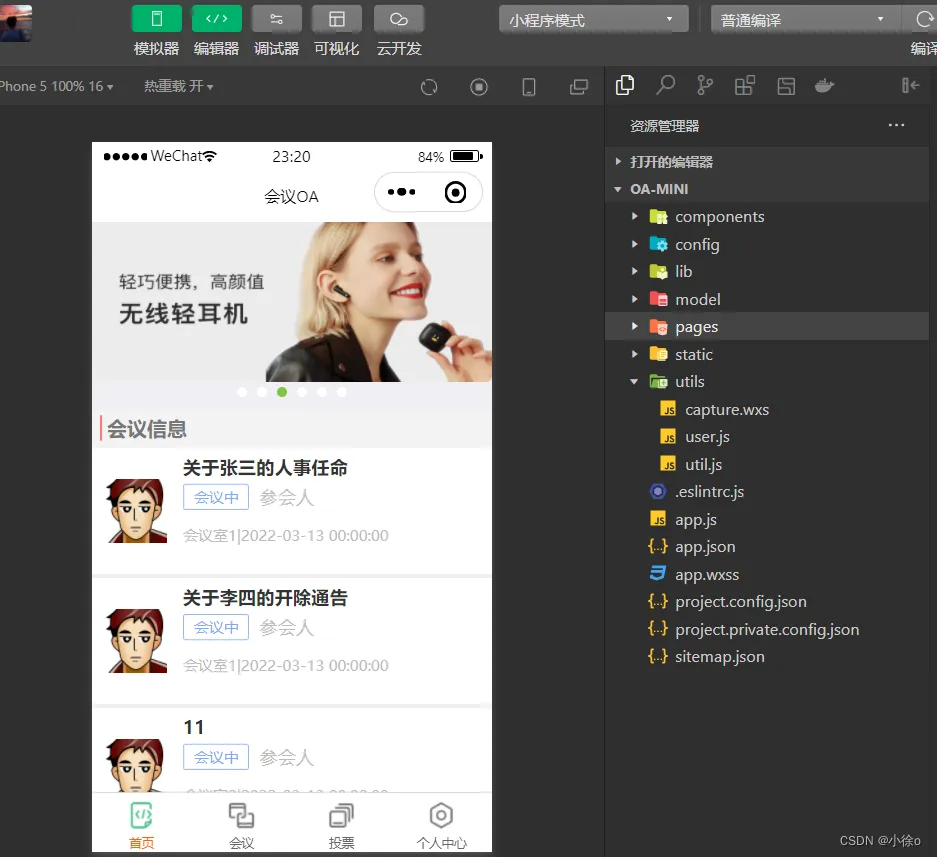Open project.private.config.json file

767,629
